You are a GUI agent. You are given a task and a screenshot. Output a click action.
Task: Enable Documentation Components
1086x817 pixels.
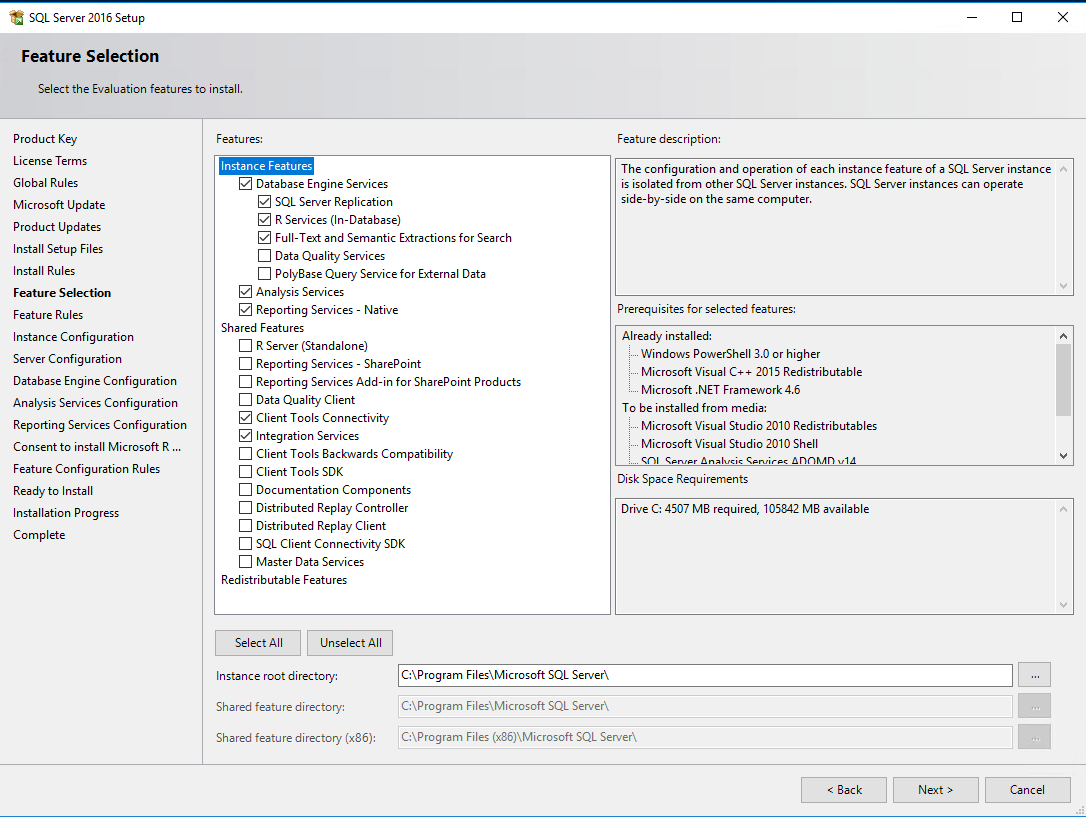pyautogui.click(x=245, y=490)
